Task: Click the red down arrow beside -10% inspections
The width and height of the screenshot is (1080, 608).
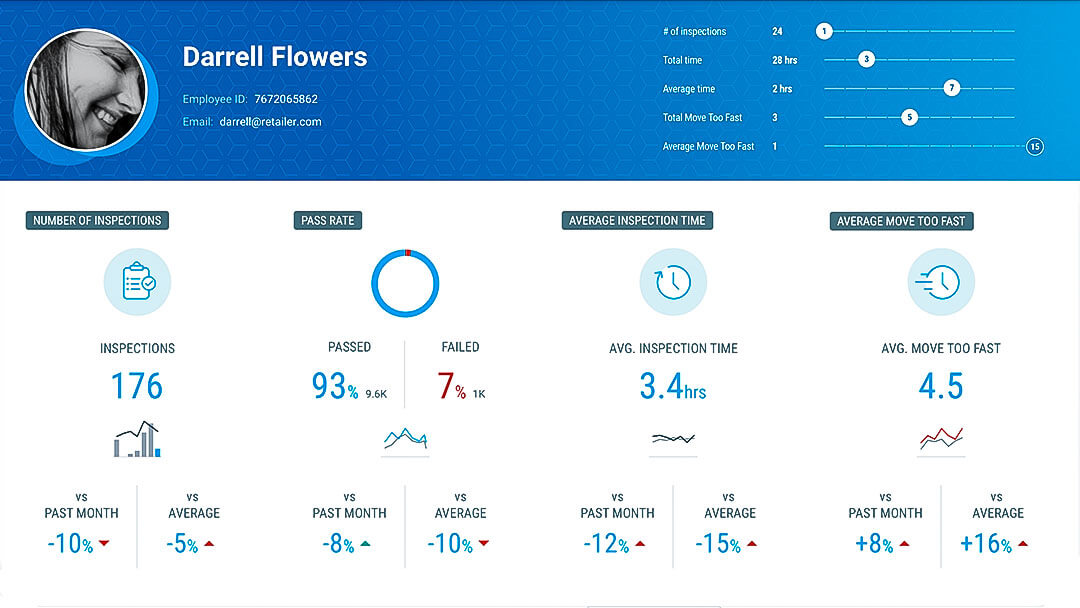Action: coord(104,545)
